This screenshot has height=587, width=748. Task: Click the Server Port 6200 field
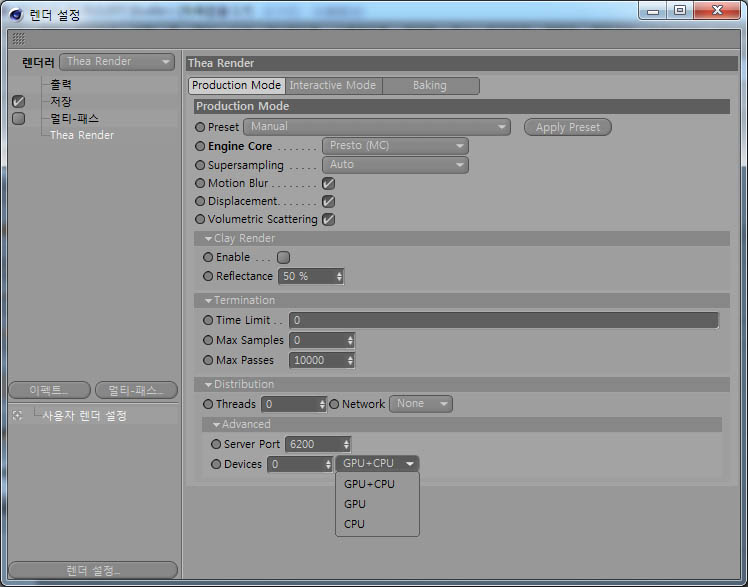tap(314, 444)
